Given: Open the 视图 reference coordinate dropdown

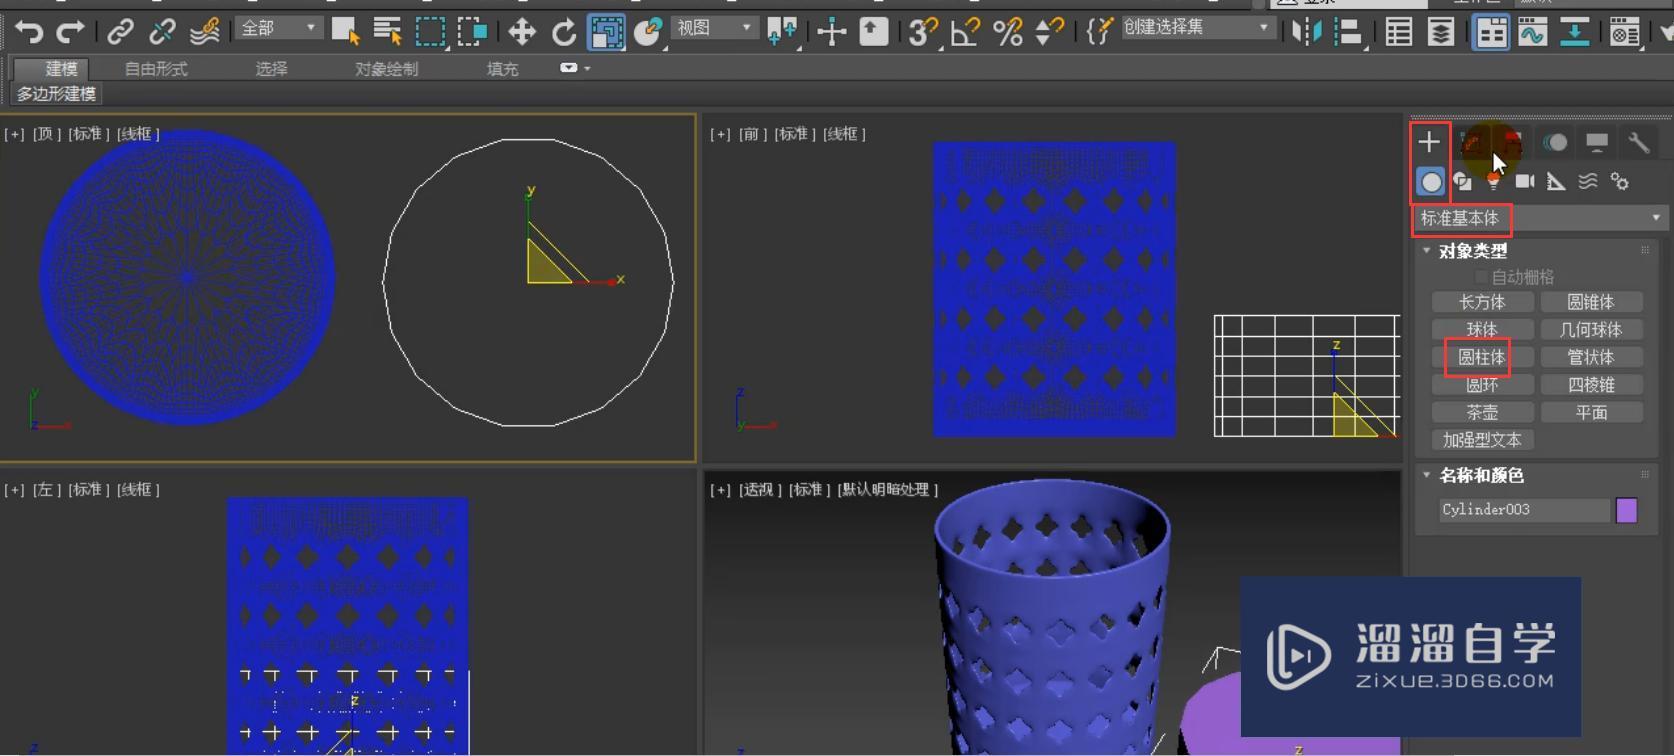Looking at the screenshot, I should tap(715, 28).
